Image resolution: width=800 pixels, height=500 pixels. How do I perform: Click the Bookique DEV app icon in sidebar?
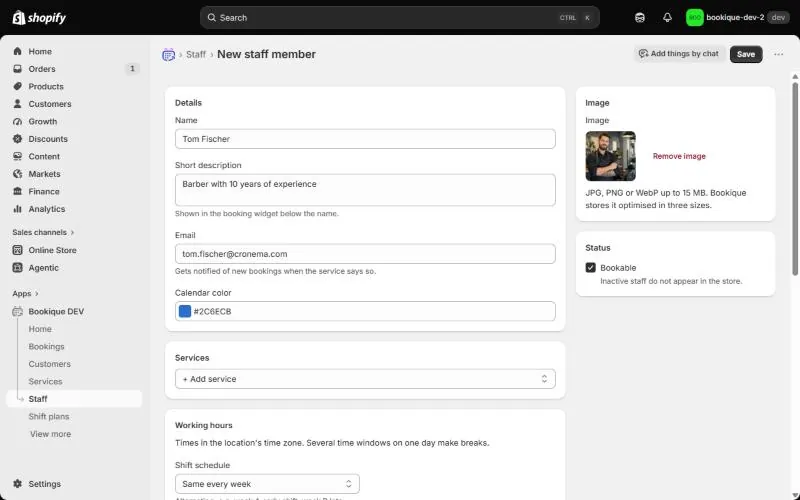coord(18,311)
